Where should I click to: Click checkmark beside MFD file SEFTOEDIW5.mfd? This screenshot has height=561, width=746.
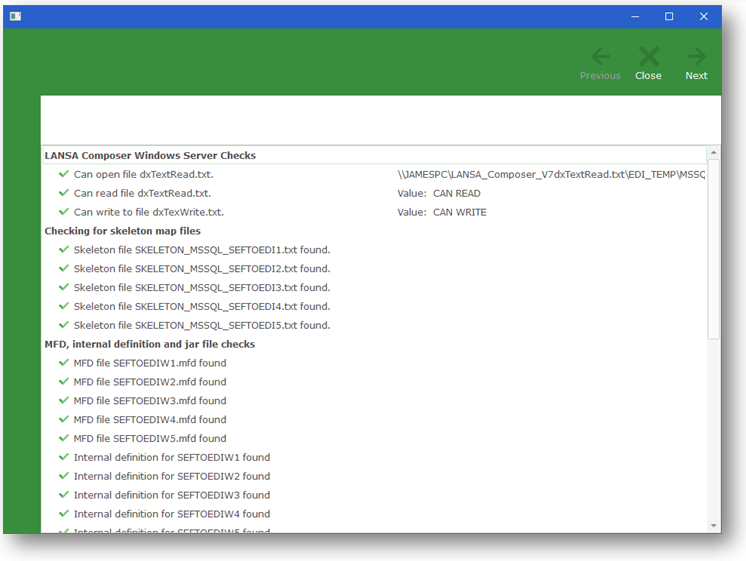[64, 438]
